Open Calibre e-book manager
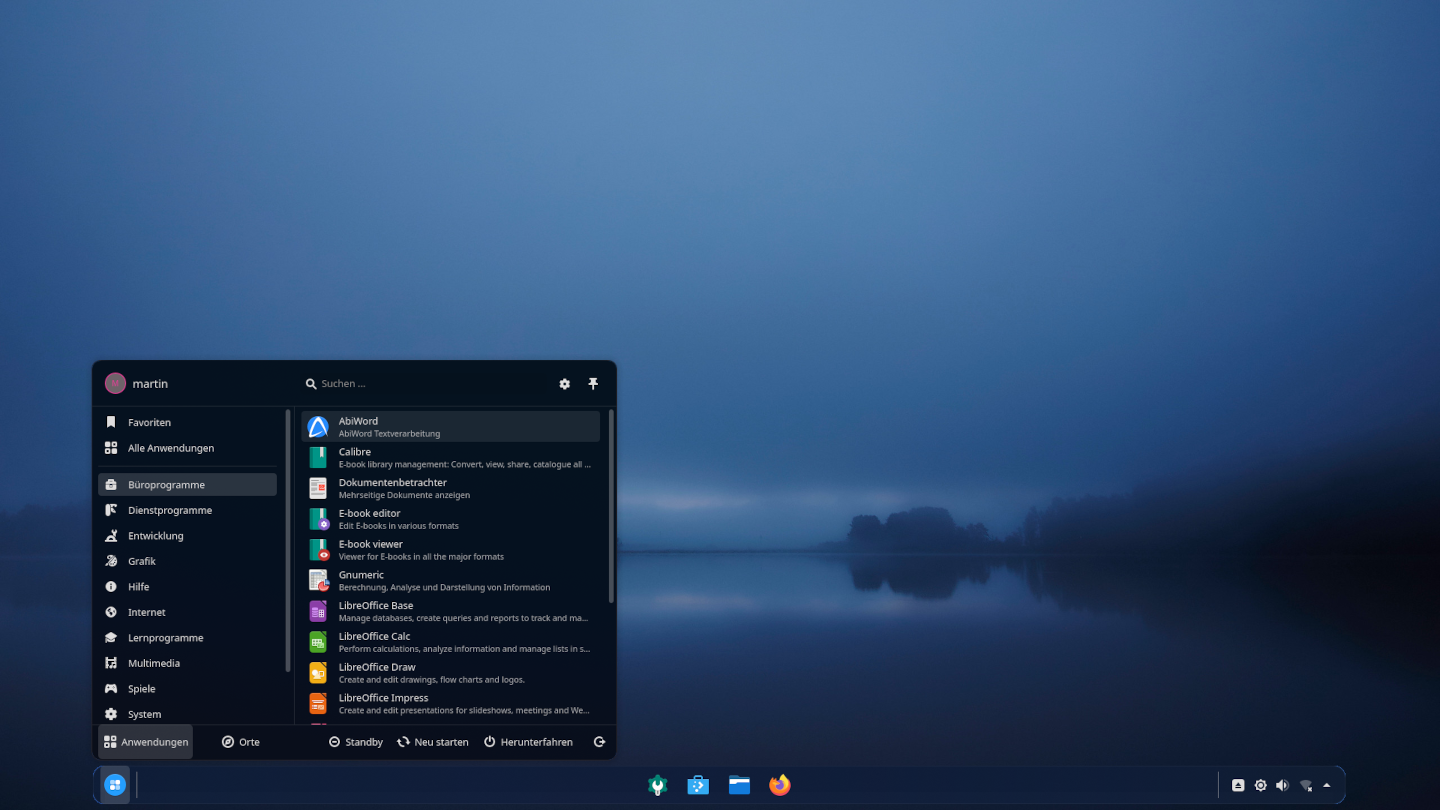Screen dimensions: 1440x810 click(x=450, y=458)
